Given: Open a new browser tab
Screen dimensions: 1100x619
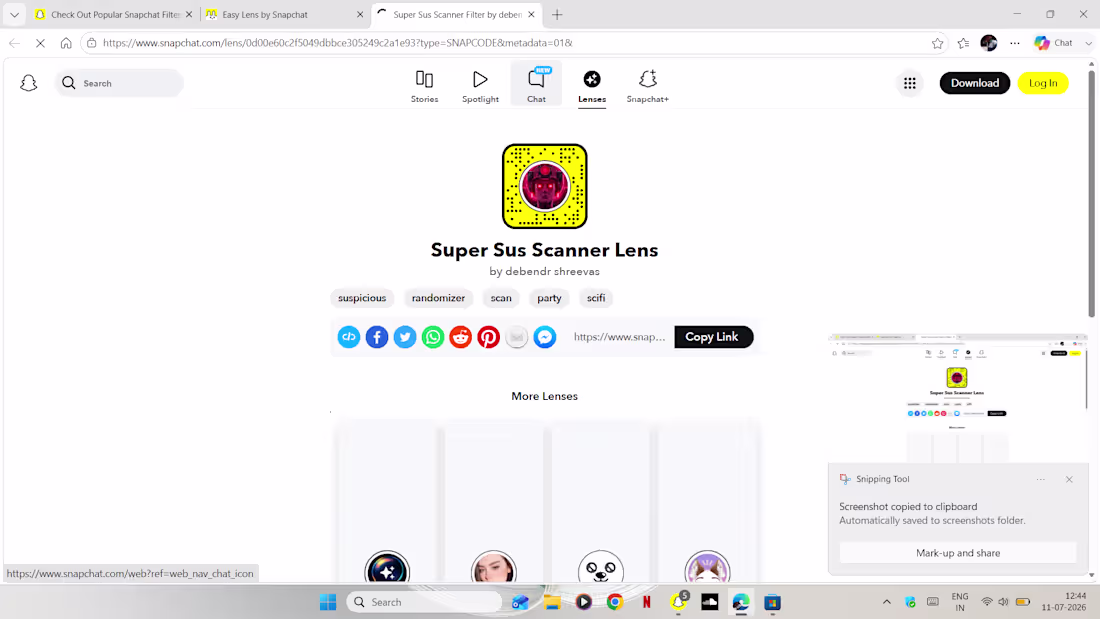Looking at the screenshot, I should pos(557,14).
